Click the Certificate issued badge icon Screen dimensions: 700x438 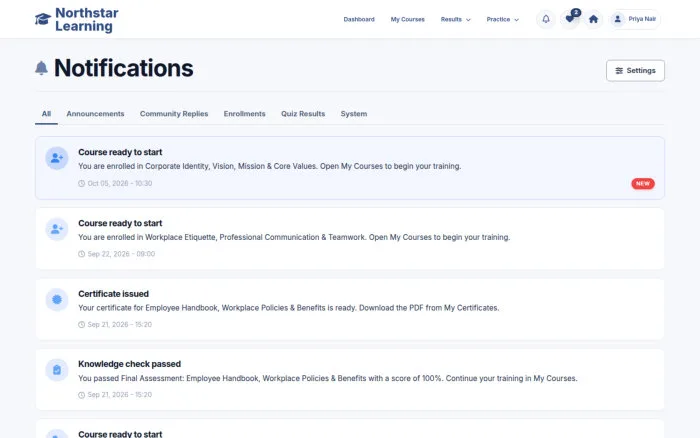point(57,300)
